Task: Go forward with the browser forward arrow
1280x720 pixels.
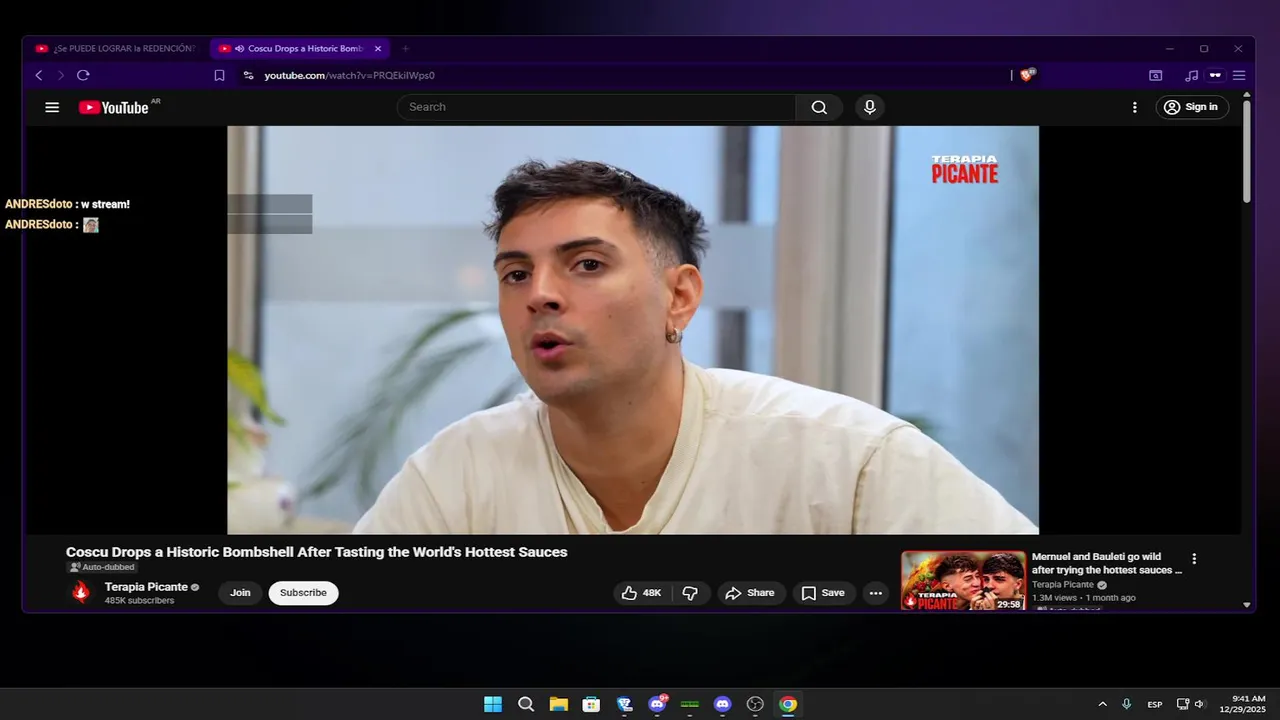Action: (x=61, y=75)
